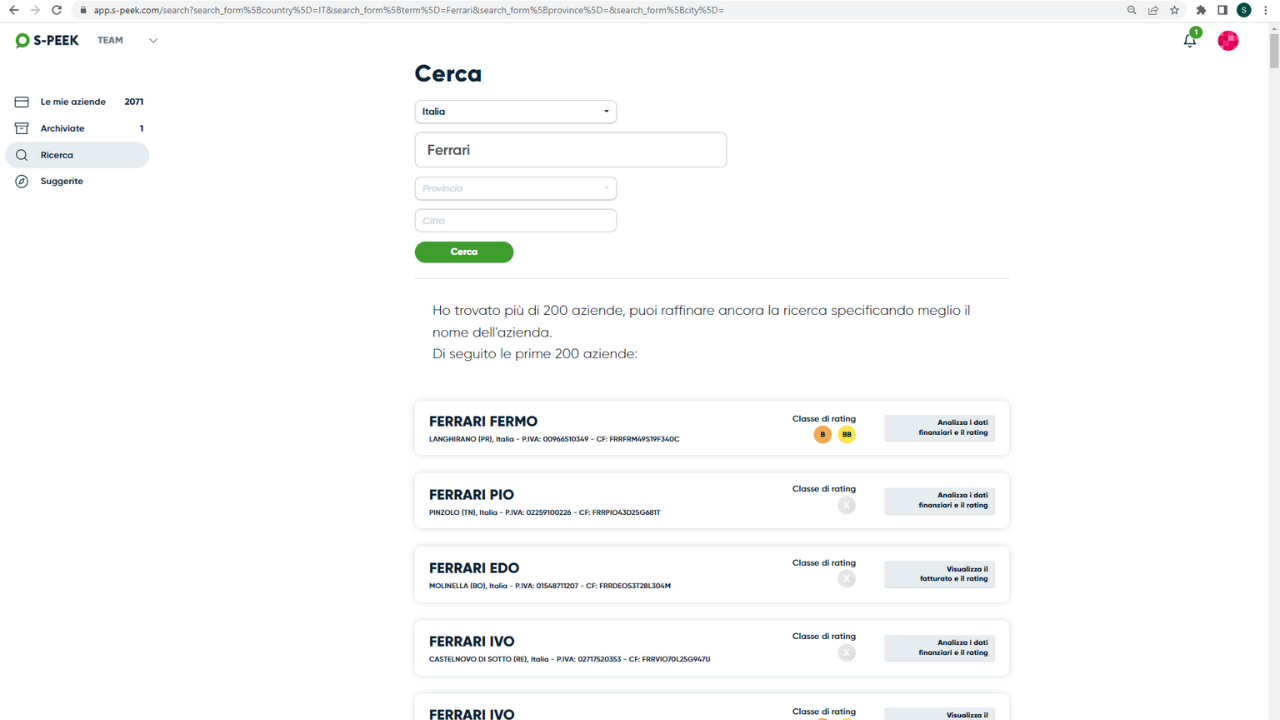Screen dimensions: 1280x720
Task: Toggle the browser side panel
Action: (x=1222, y=10)
